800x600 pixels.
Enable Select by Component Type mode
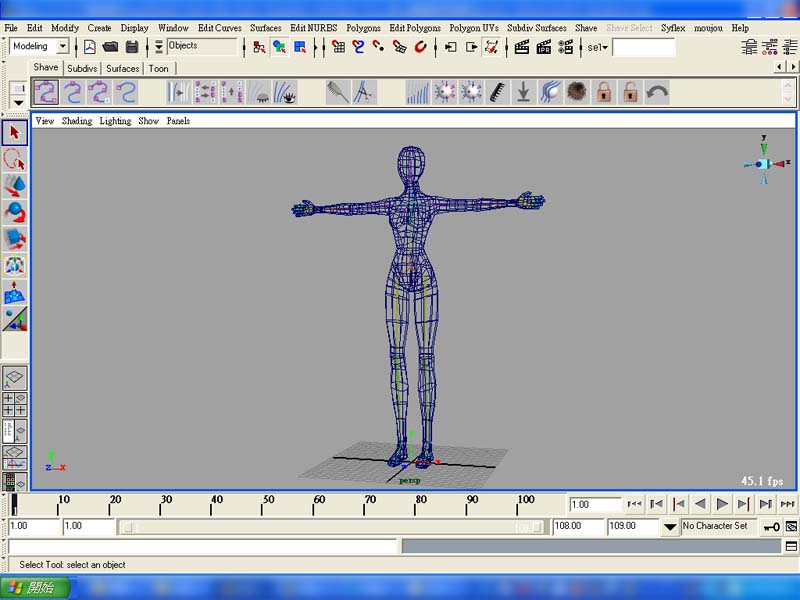click(300, 47)
